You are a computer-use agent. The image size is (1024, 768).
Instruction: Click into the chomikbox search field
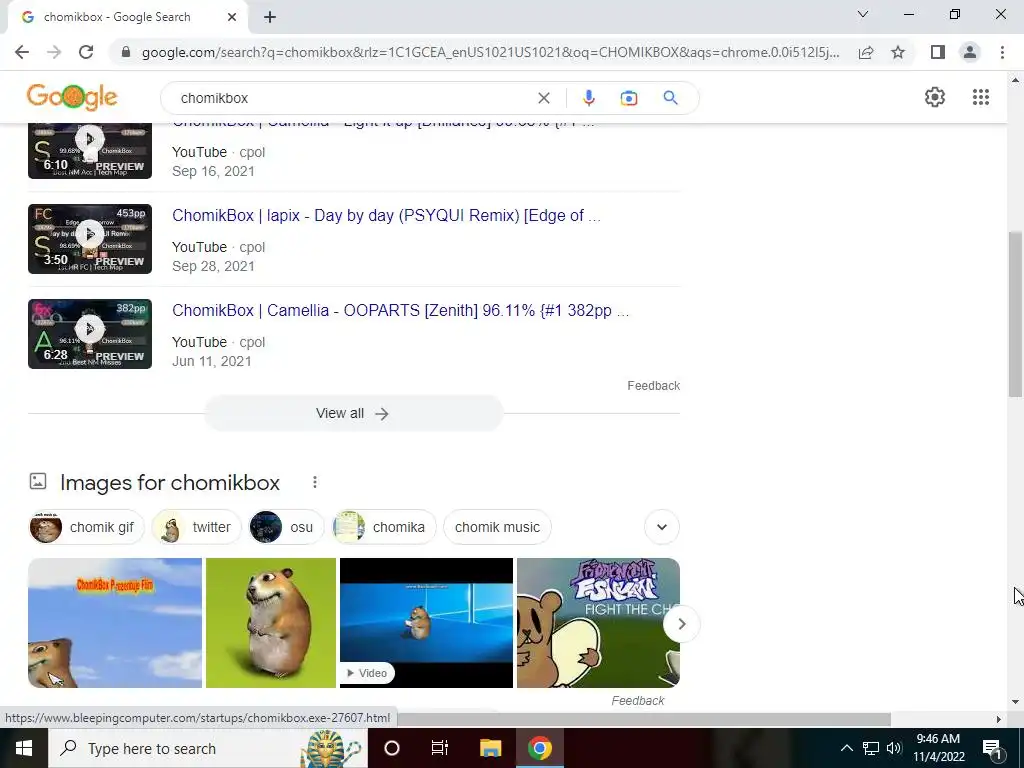(x=353, y=98)
